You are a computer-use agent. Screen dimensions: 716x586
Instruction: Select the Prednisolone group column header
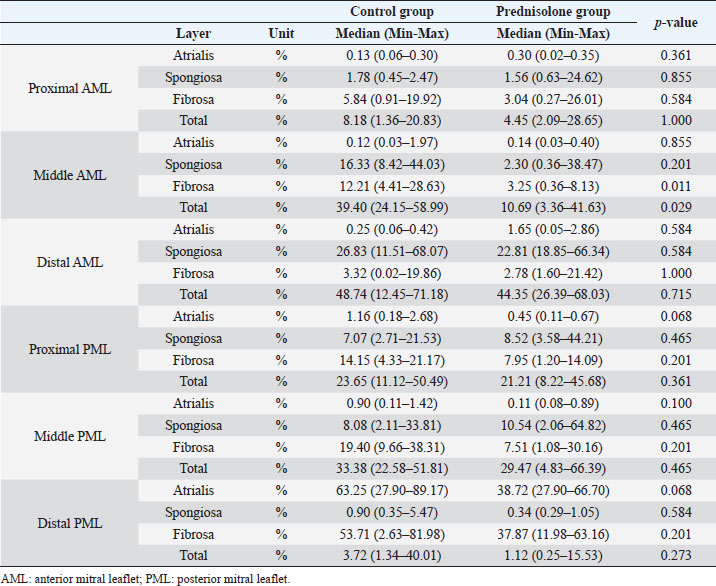553,12
